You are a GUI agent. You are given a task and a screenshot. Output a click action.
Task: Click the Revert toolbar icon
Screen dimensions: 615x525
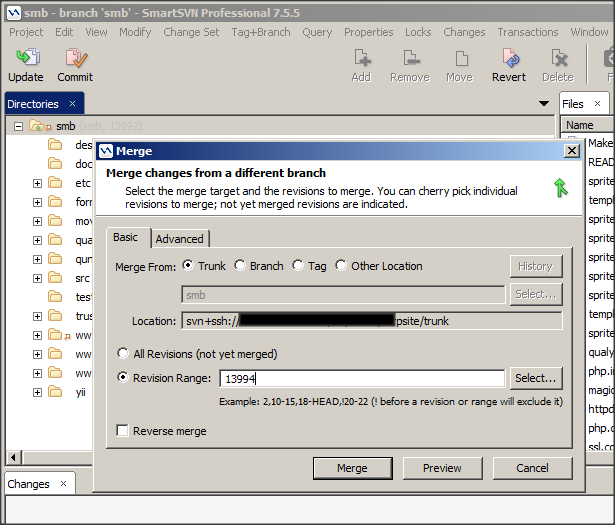pos(511,57)
